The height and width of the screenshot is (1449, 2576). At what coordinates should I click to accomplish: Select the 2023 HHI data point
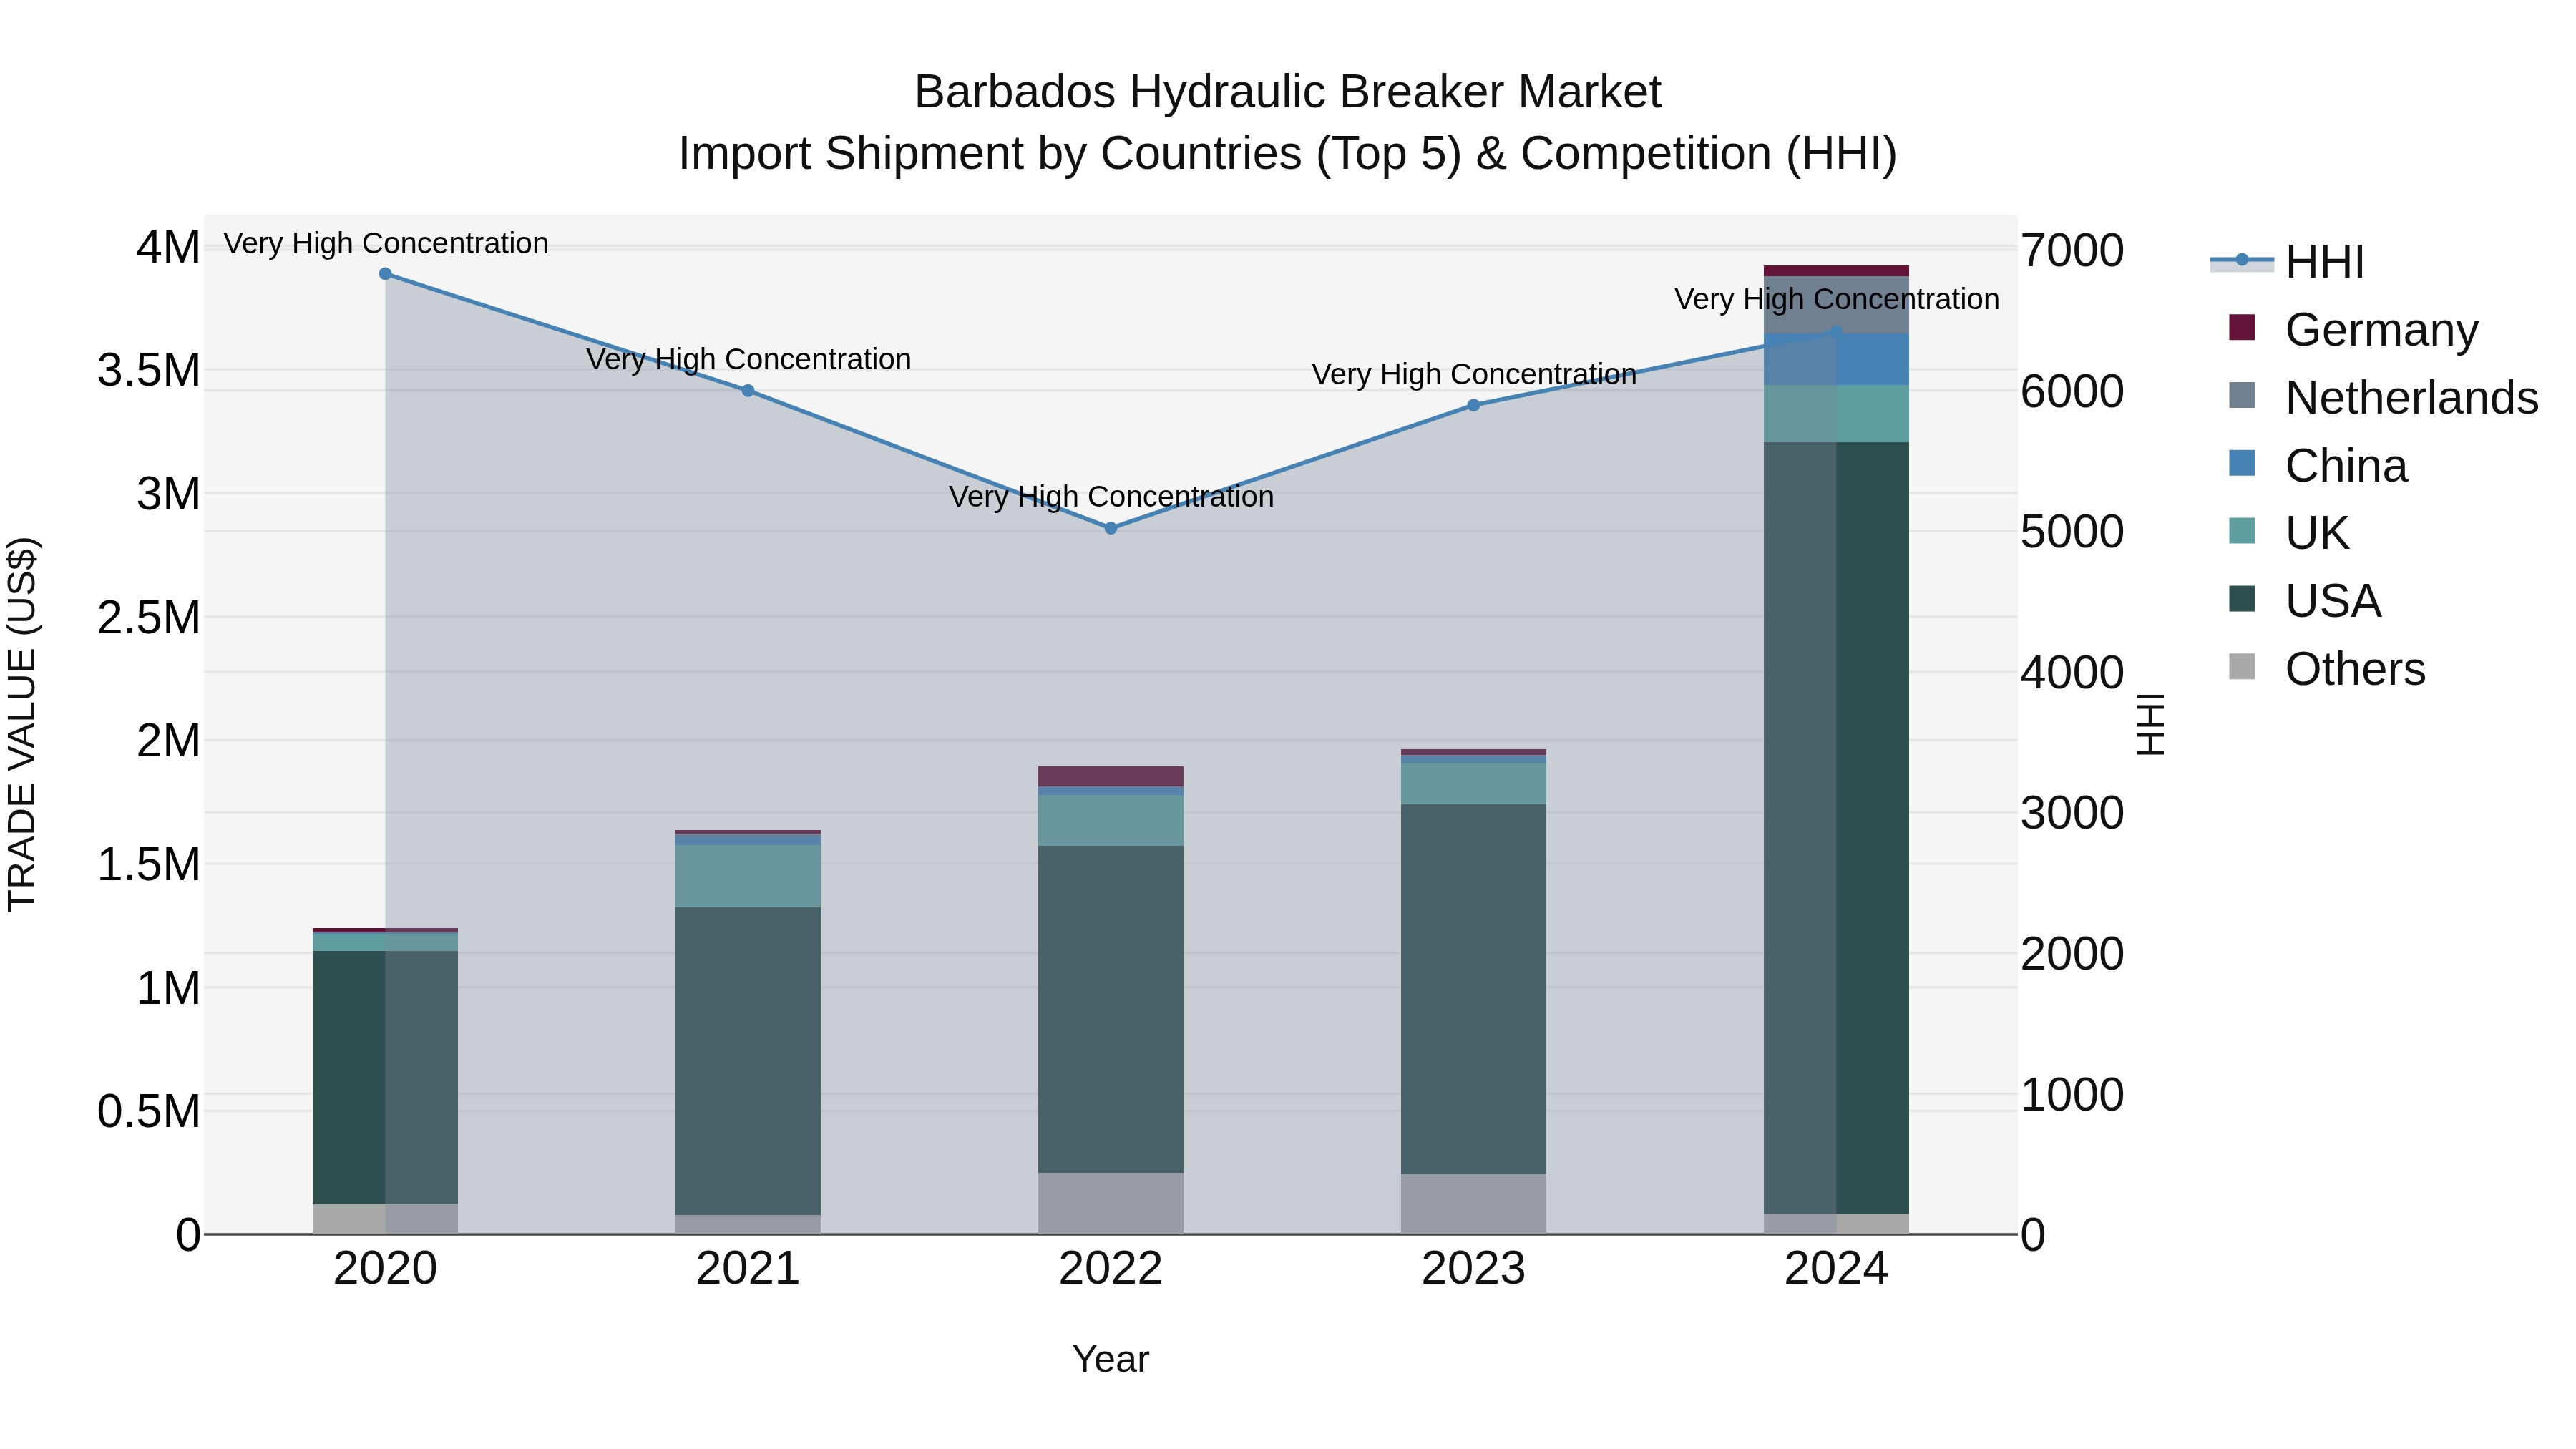[x=1474, y=405]
